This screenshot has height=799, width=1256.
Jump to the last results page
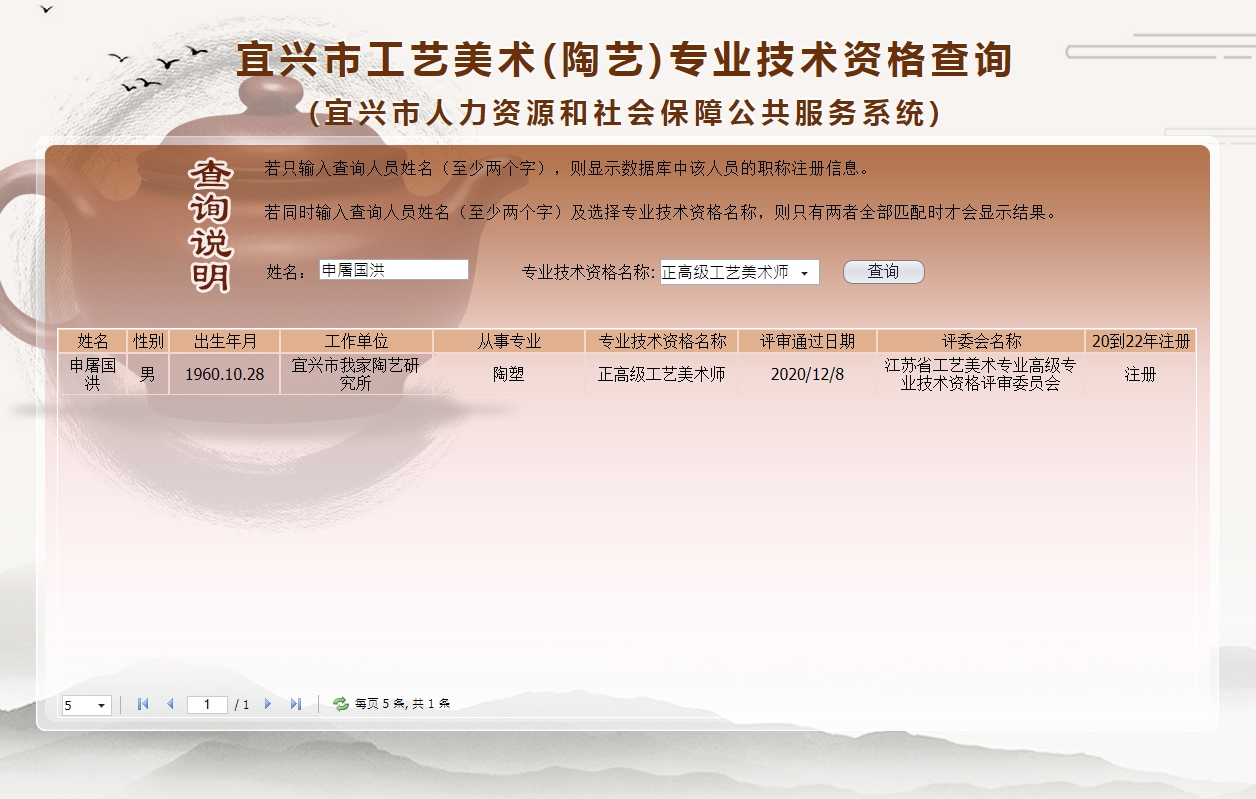295,704
